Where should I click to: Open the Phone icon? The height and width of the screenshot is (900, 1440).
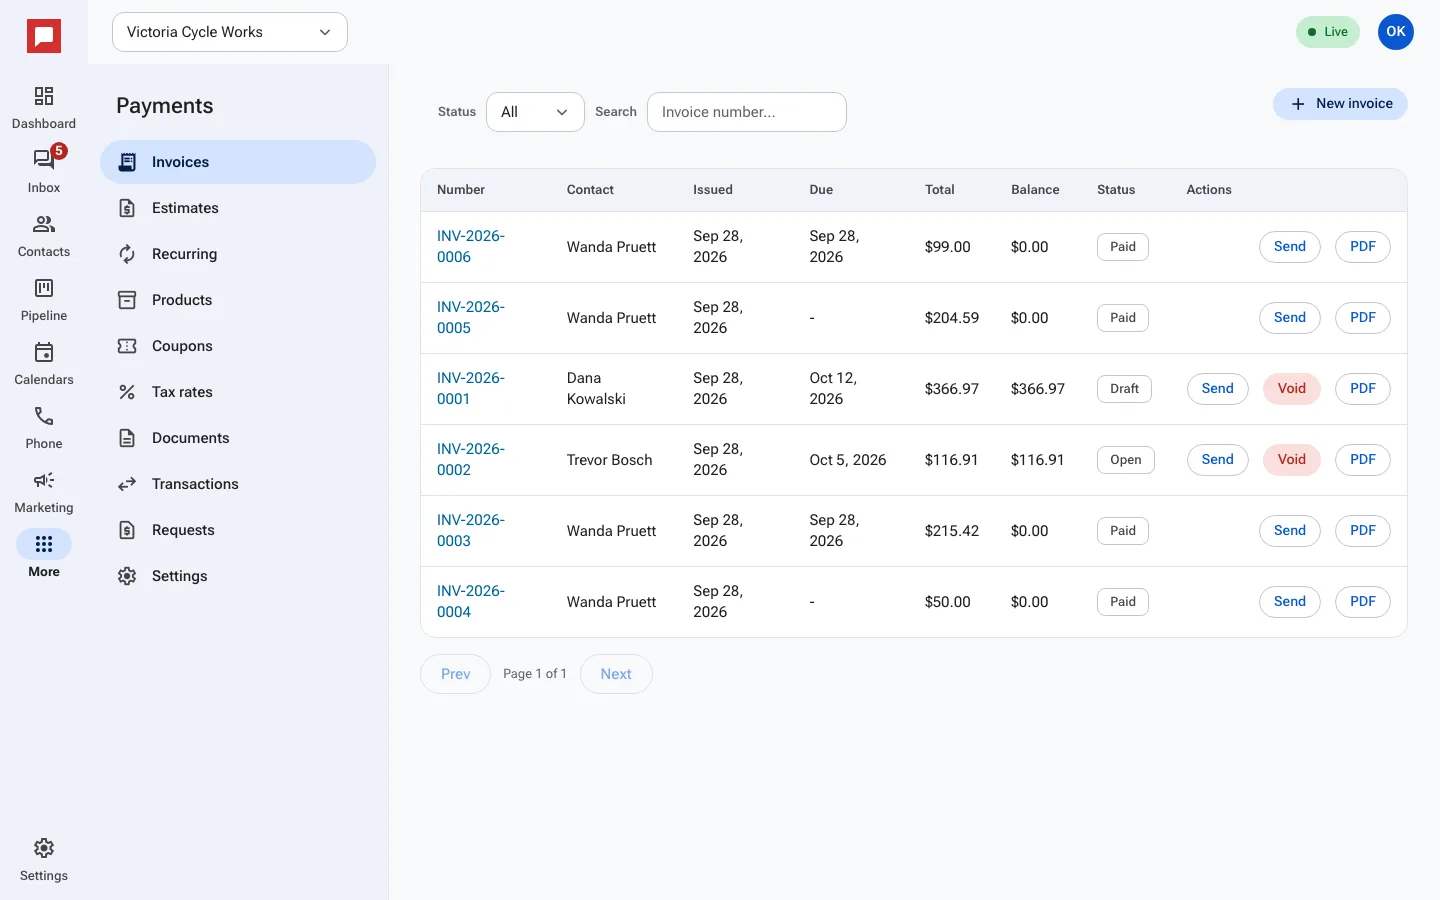(44, 416)
